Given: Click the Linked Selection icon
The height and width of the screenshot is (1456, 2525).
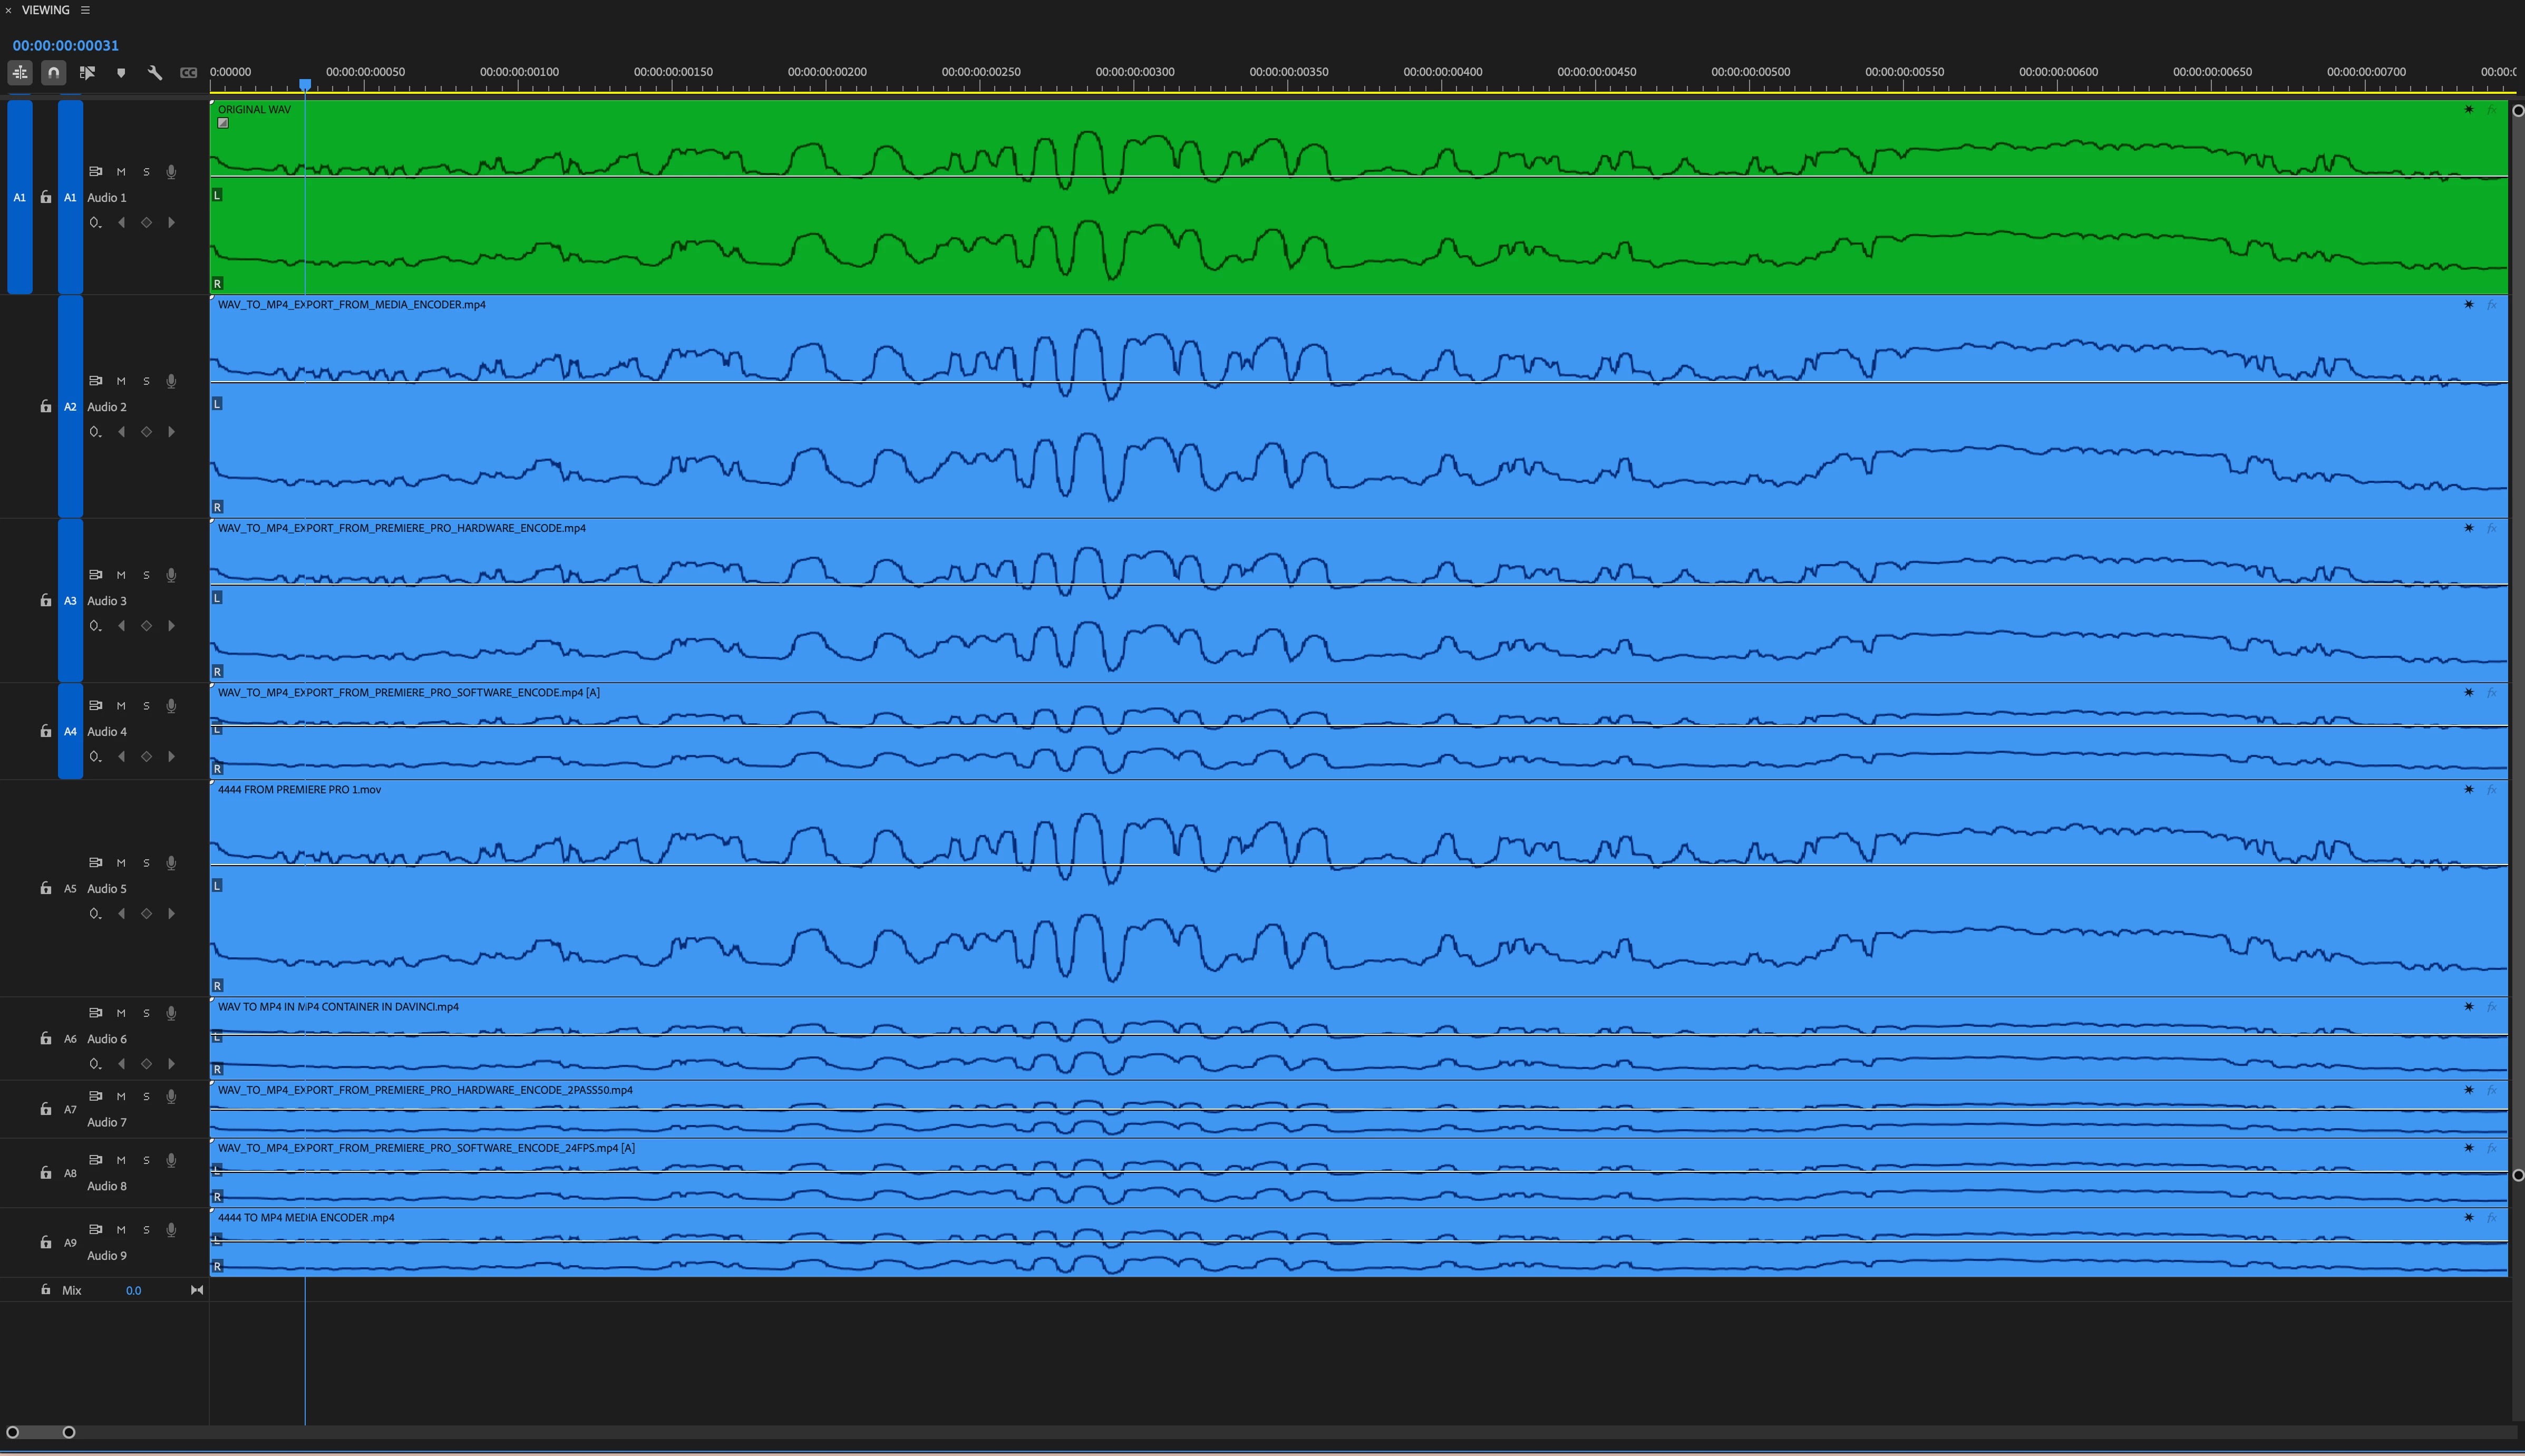Looking at the screenshot, I should tap(87, 72).
